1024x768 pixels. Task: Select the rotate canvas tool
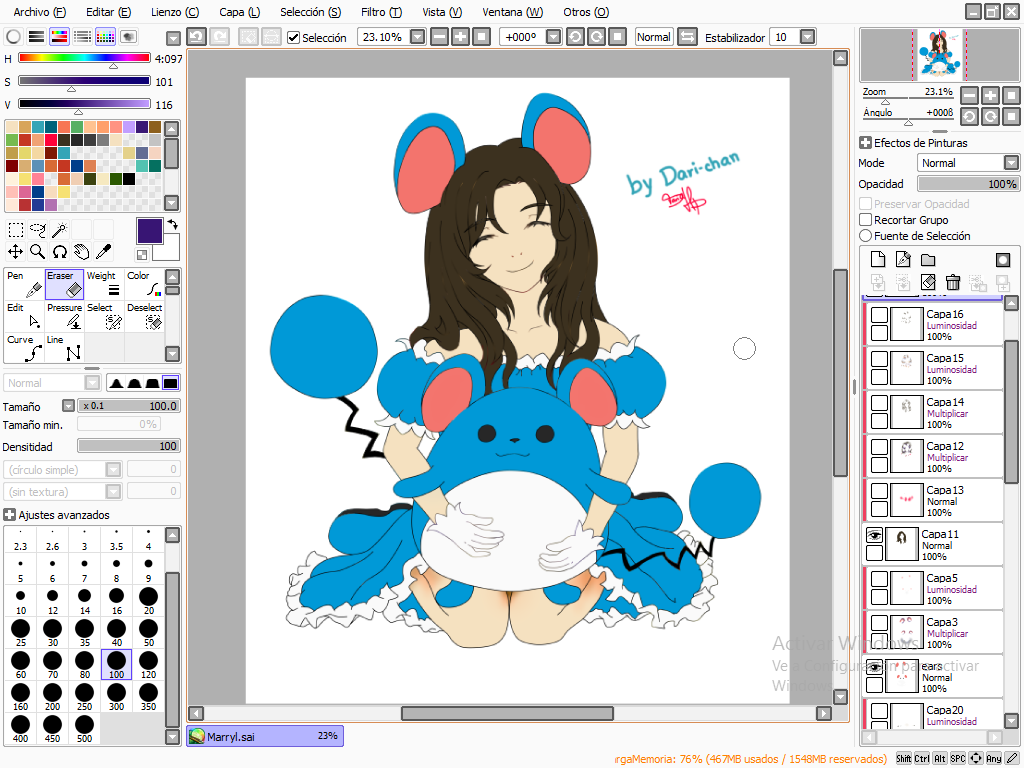59,251
